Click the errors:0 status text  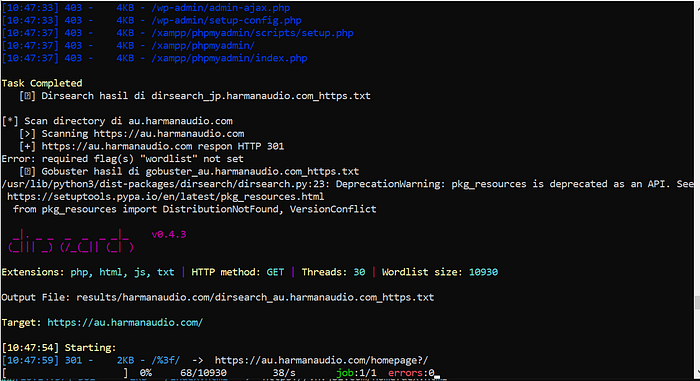click(411, 373)
